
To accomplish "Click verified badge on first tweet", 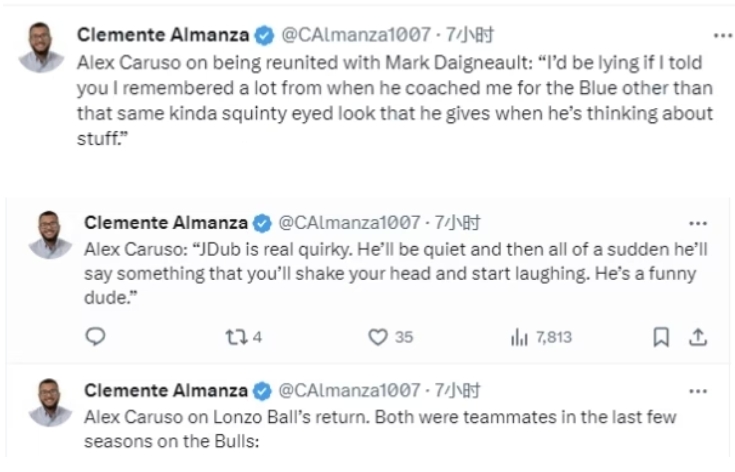I will 264,35.
